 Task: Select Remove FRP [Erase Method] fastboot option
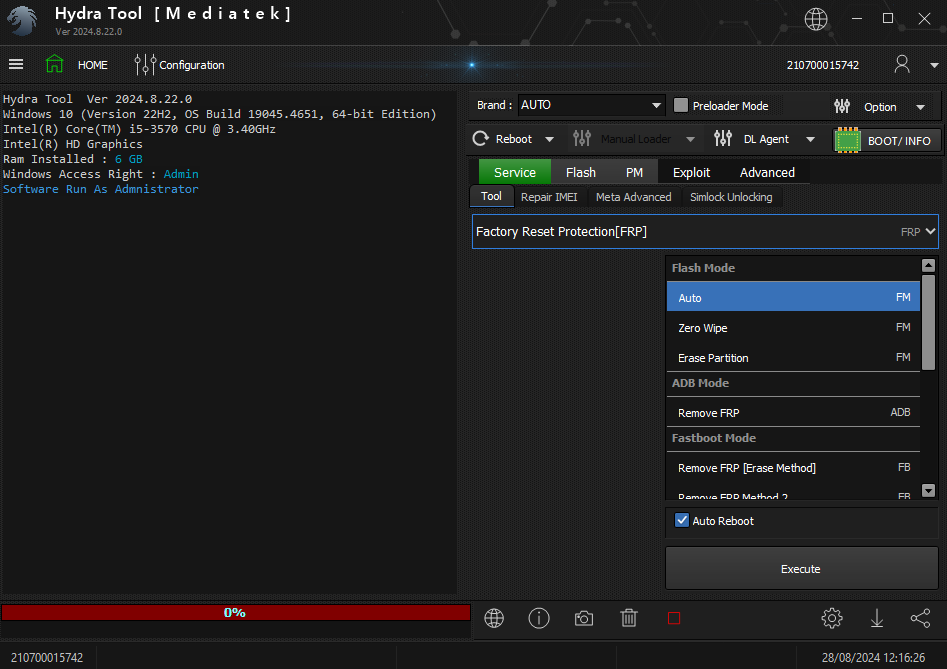click(x=793, y=467)
